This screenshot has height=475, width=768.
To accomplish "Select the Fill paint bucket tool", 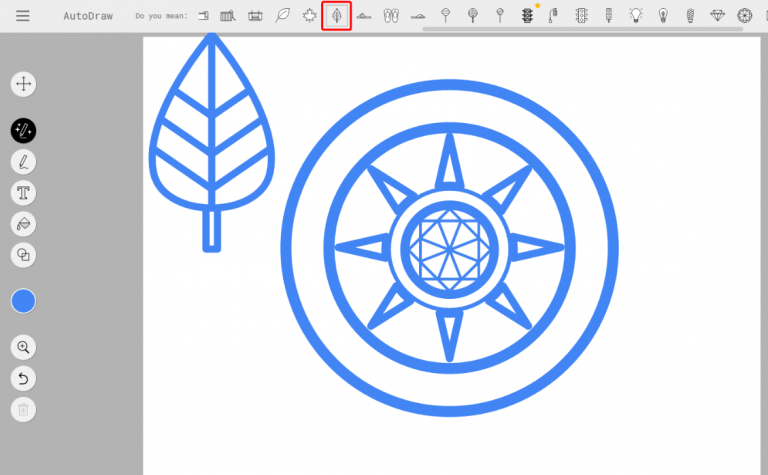I will (x=23, y=223).
